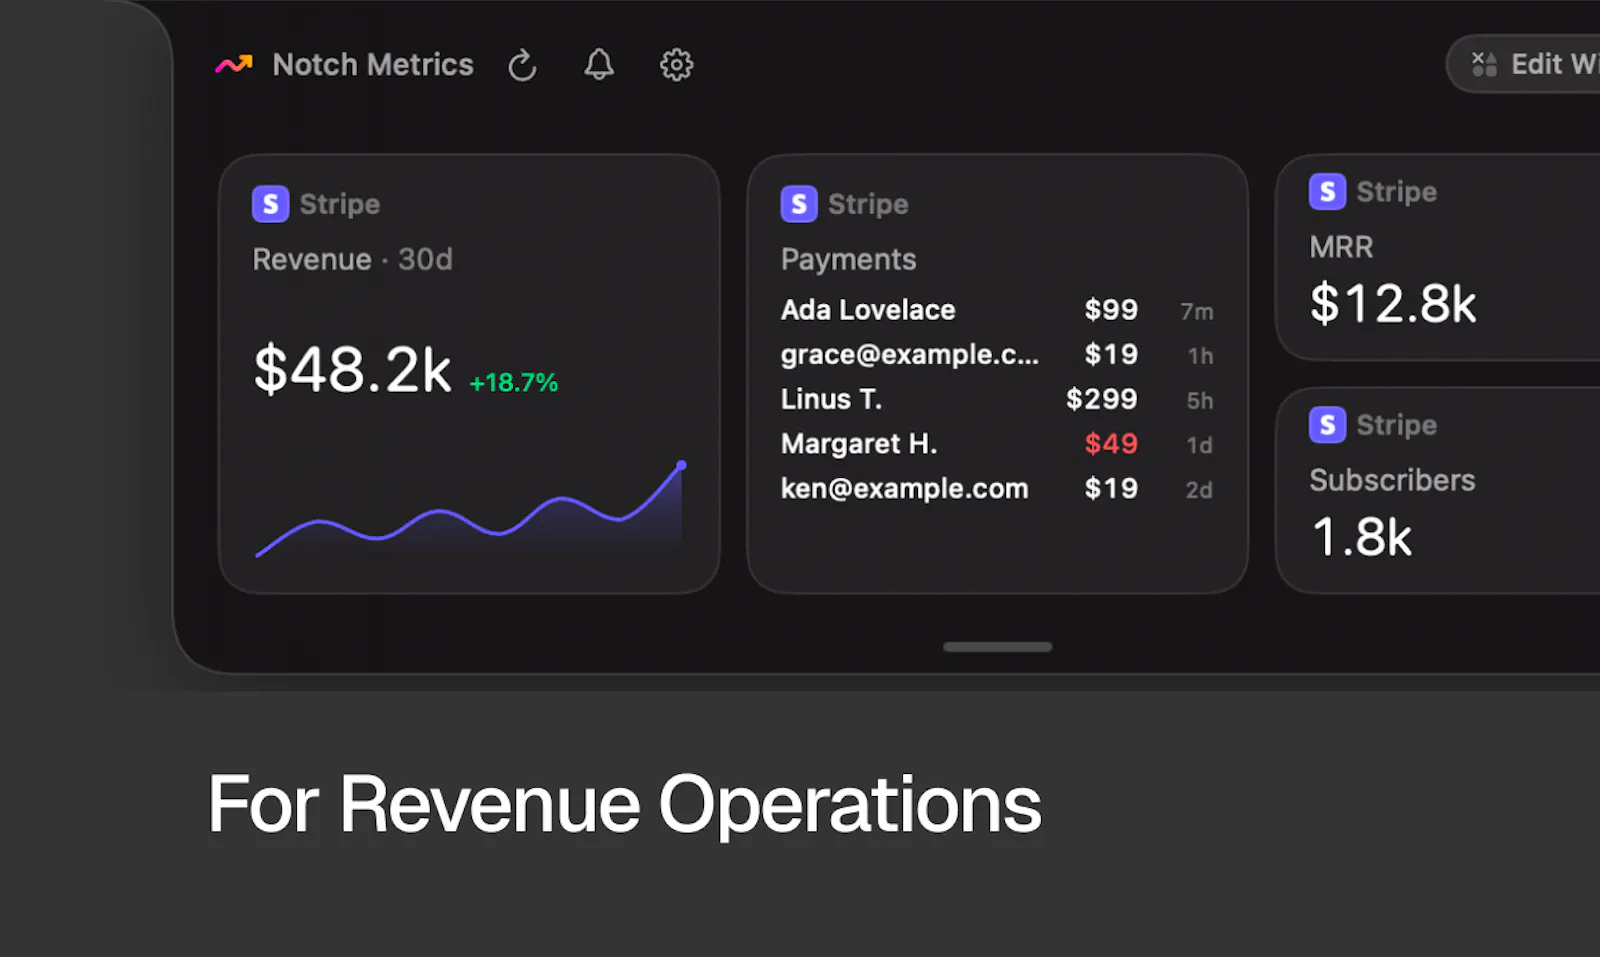Click the 1d timestamp
This screenshot has height=957, width=1600.
pyautogui.click(x=1200, y=445)
